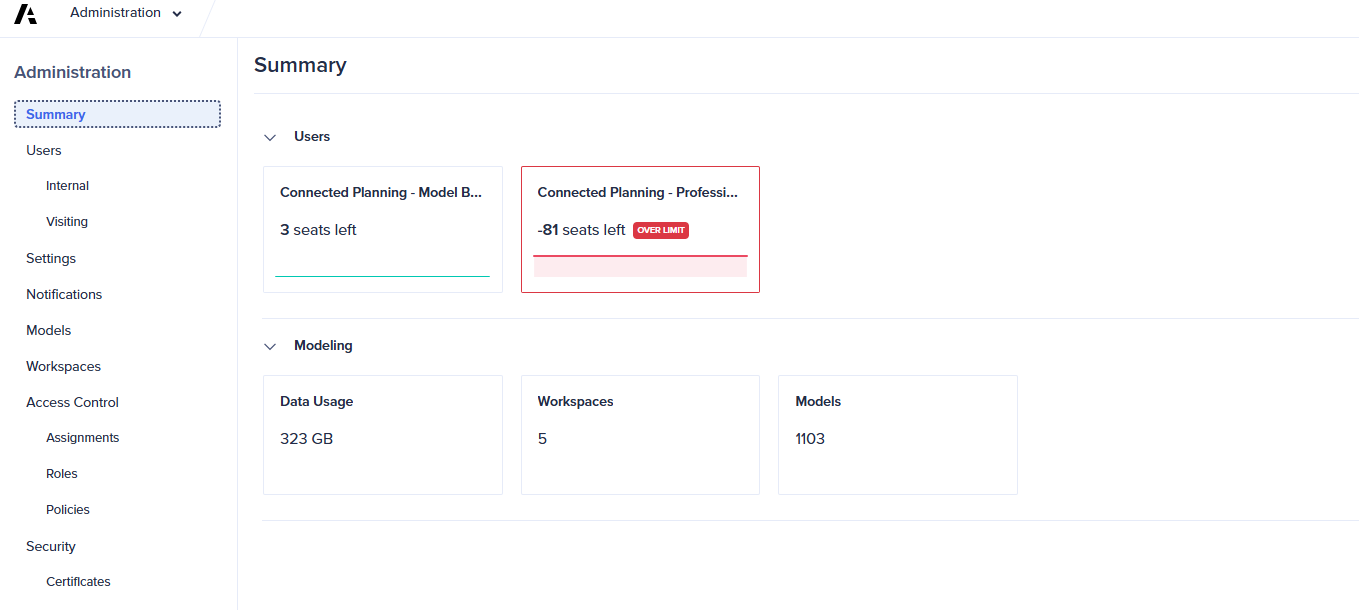This screenshot has width=1359, height=610.
Task: Collapse the Modeling section chevron
Action: pyautogui.click(x=270, y=346)
